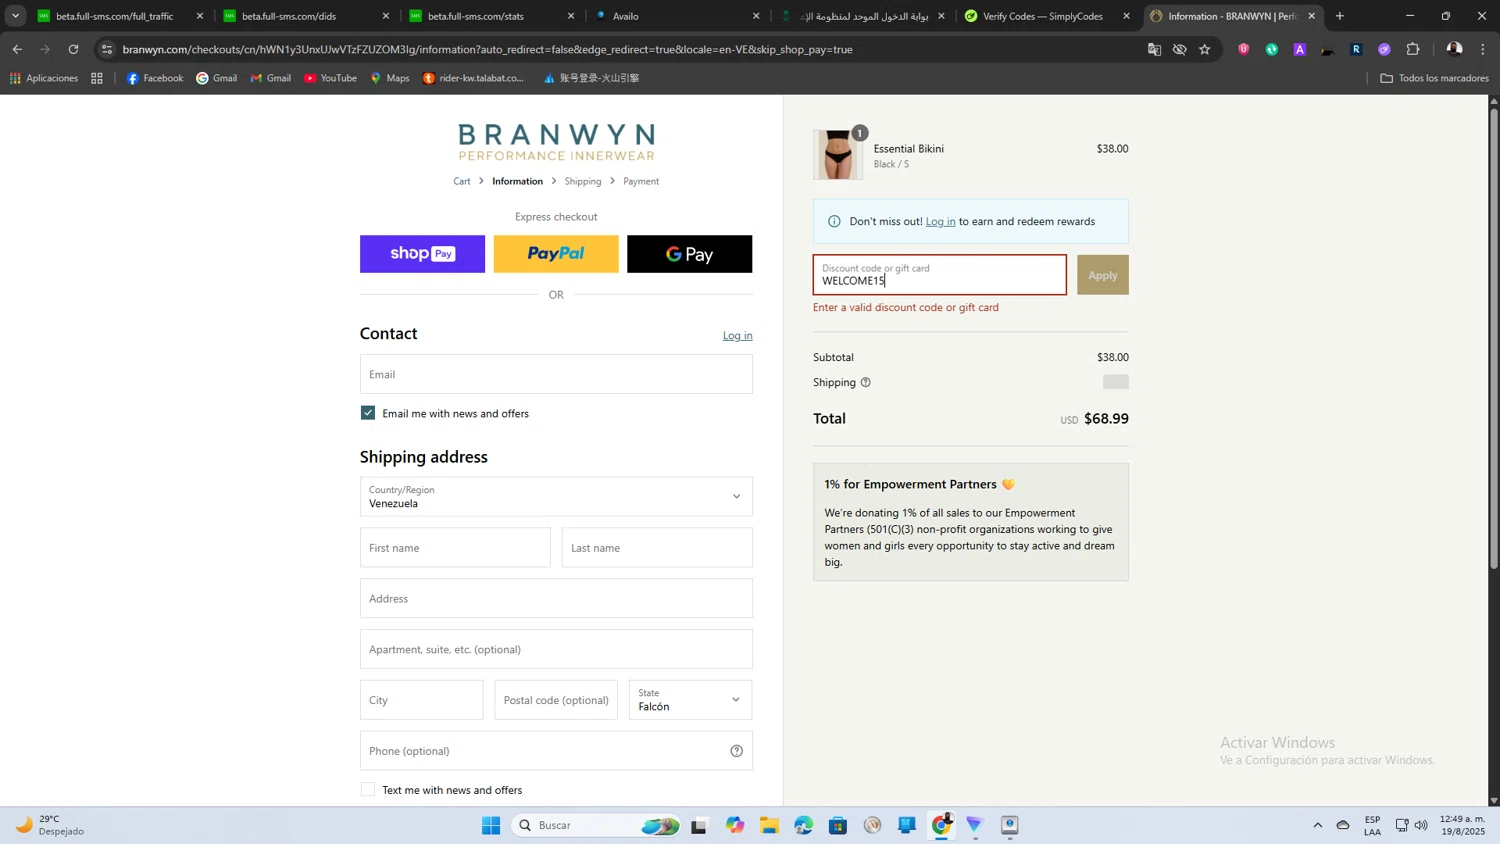Click the Phone (optional) field
1500x844 pixels.
point(556,751)
